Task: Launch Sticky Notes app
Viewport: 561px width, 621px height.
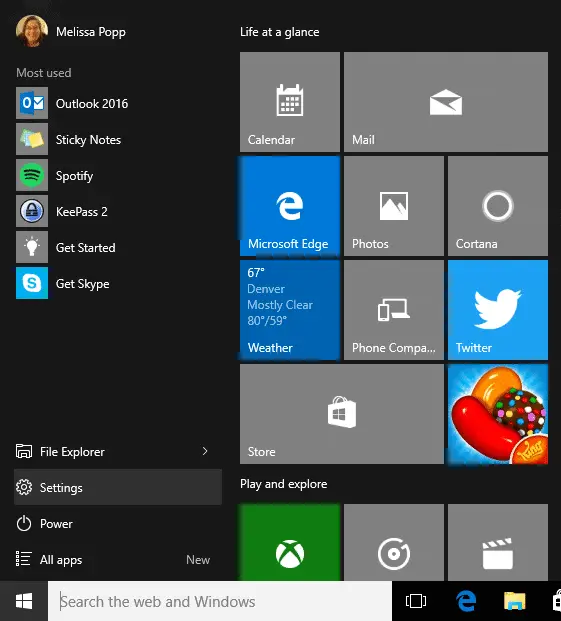Action: tap(118, 139)
